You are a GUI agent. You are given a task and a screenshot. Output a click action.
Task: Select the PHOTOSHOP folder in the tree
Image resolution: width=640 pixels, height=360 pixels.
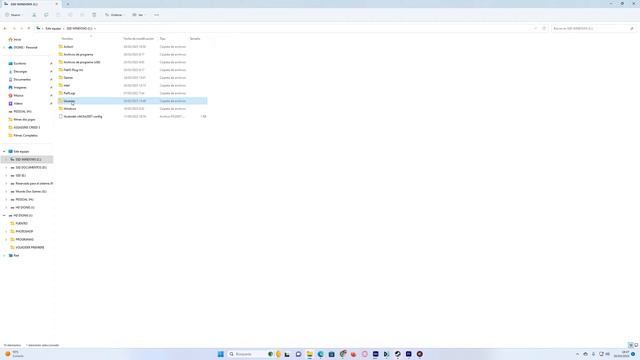click(24, 231)
